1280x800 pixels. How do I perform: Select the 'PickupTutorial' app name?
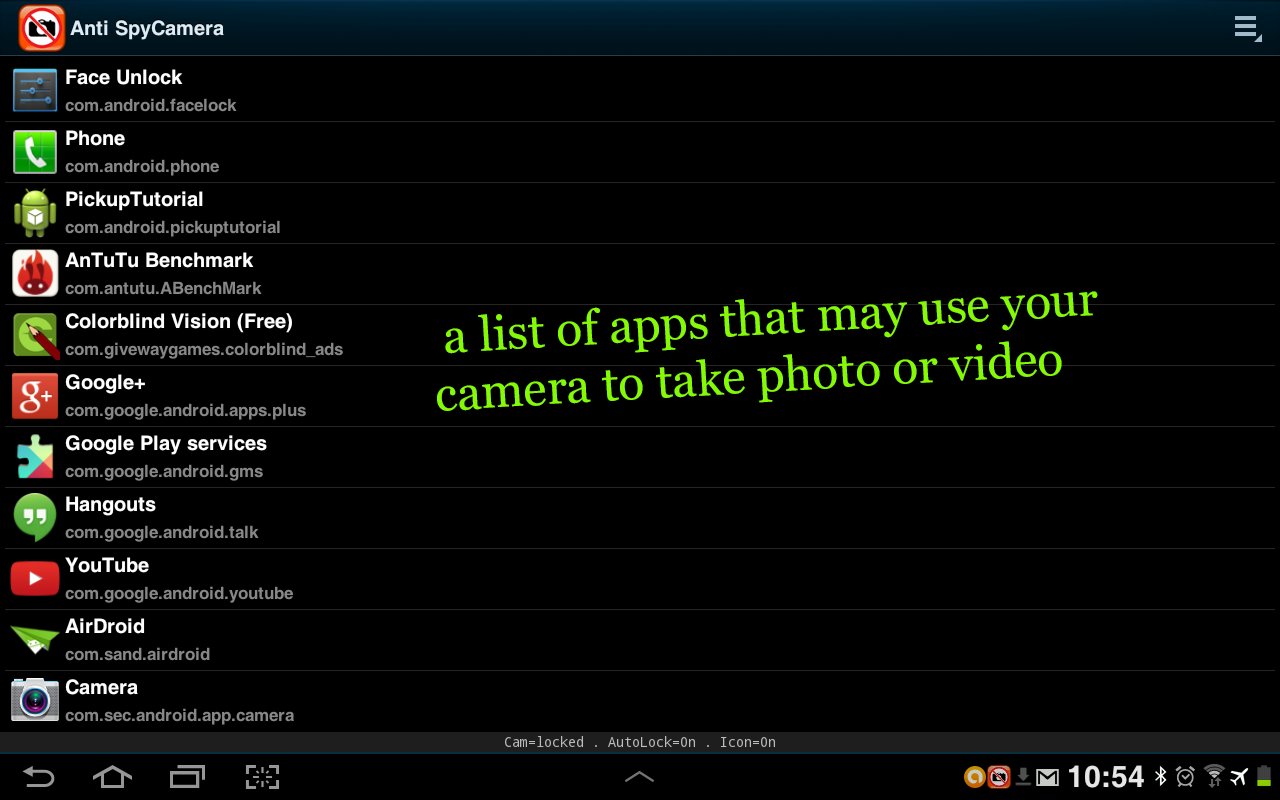(x=134, y=199)
